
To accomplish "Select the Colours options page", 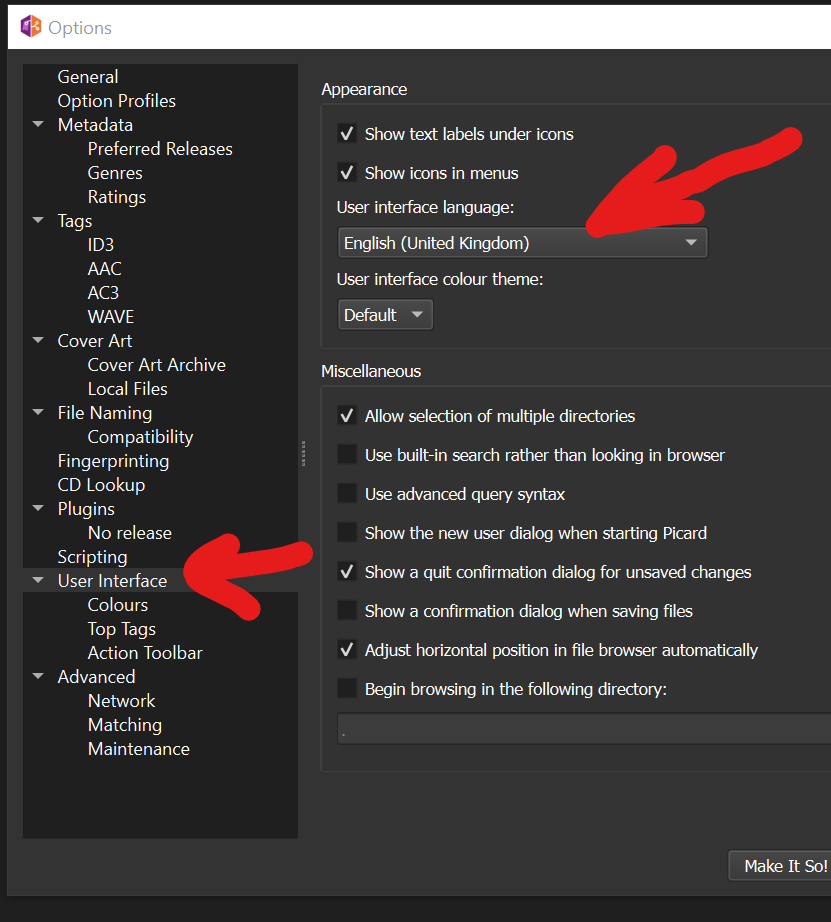I will [117, 605].
